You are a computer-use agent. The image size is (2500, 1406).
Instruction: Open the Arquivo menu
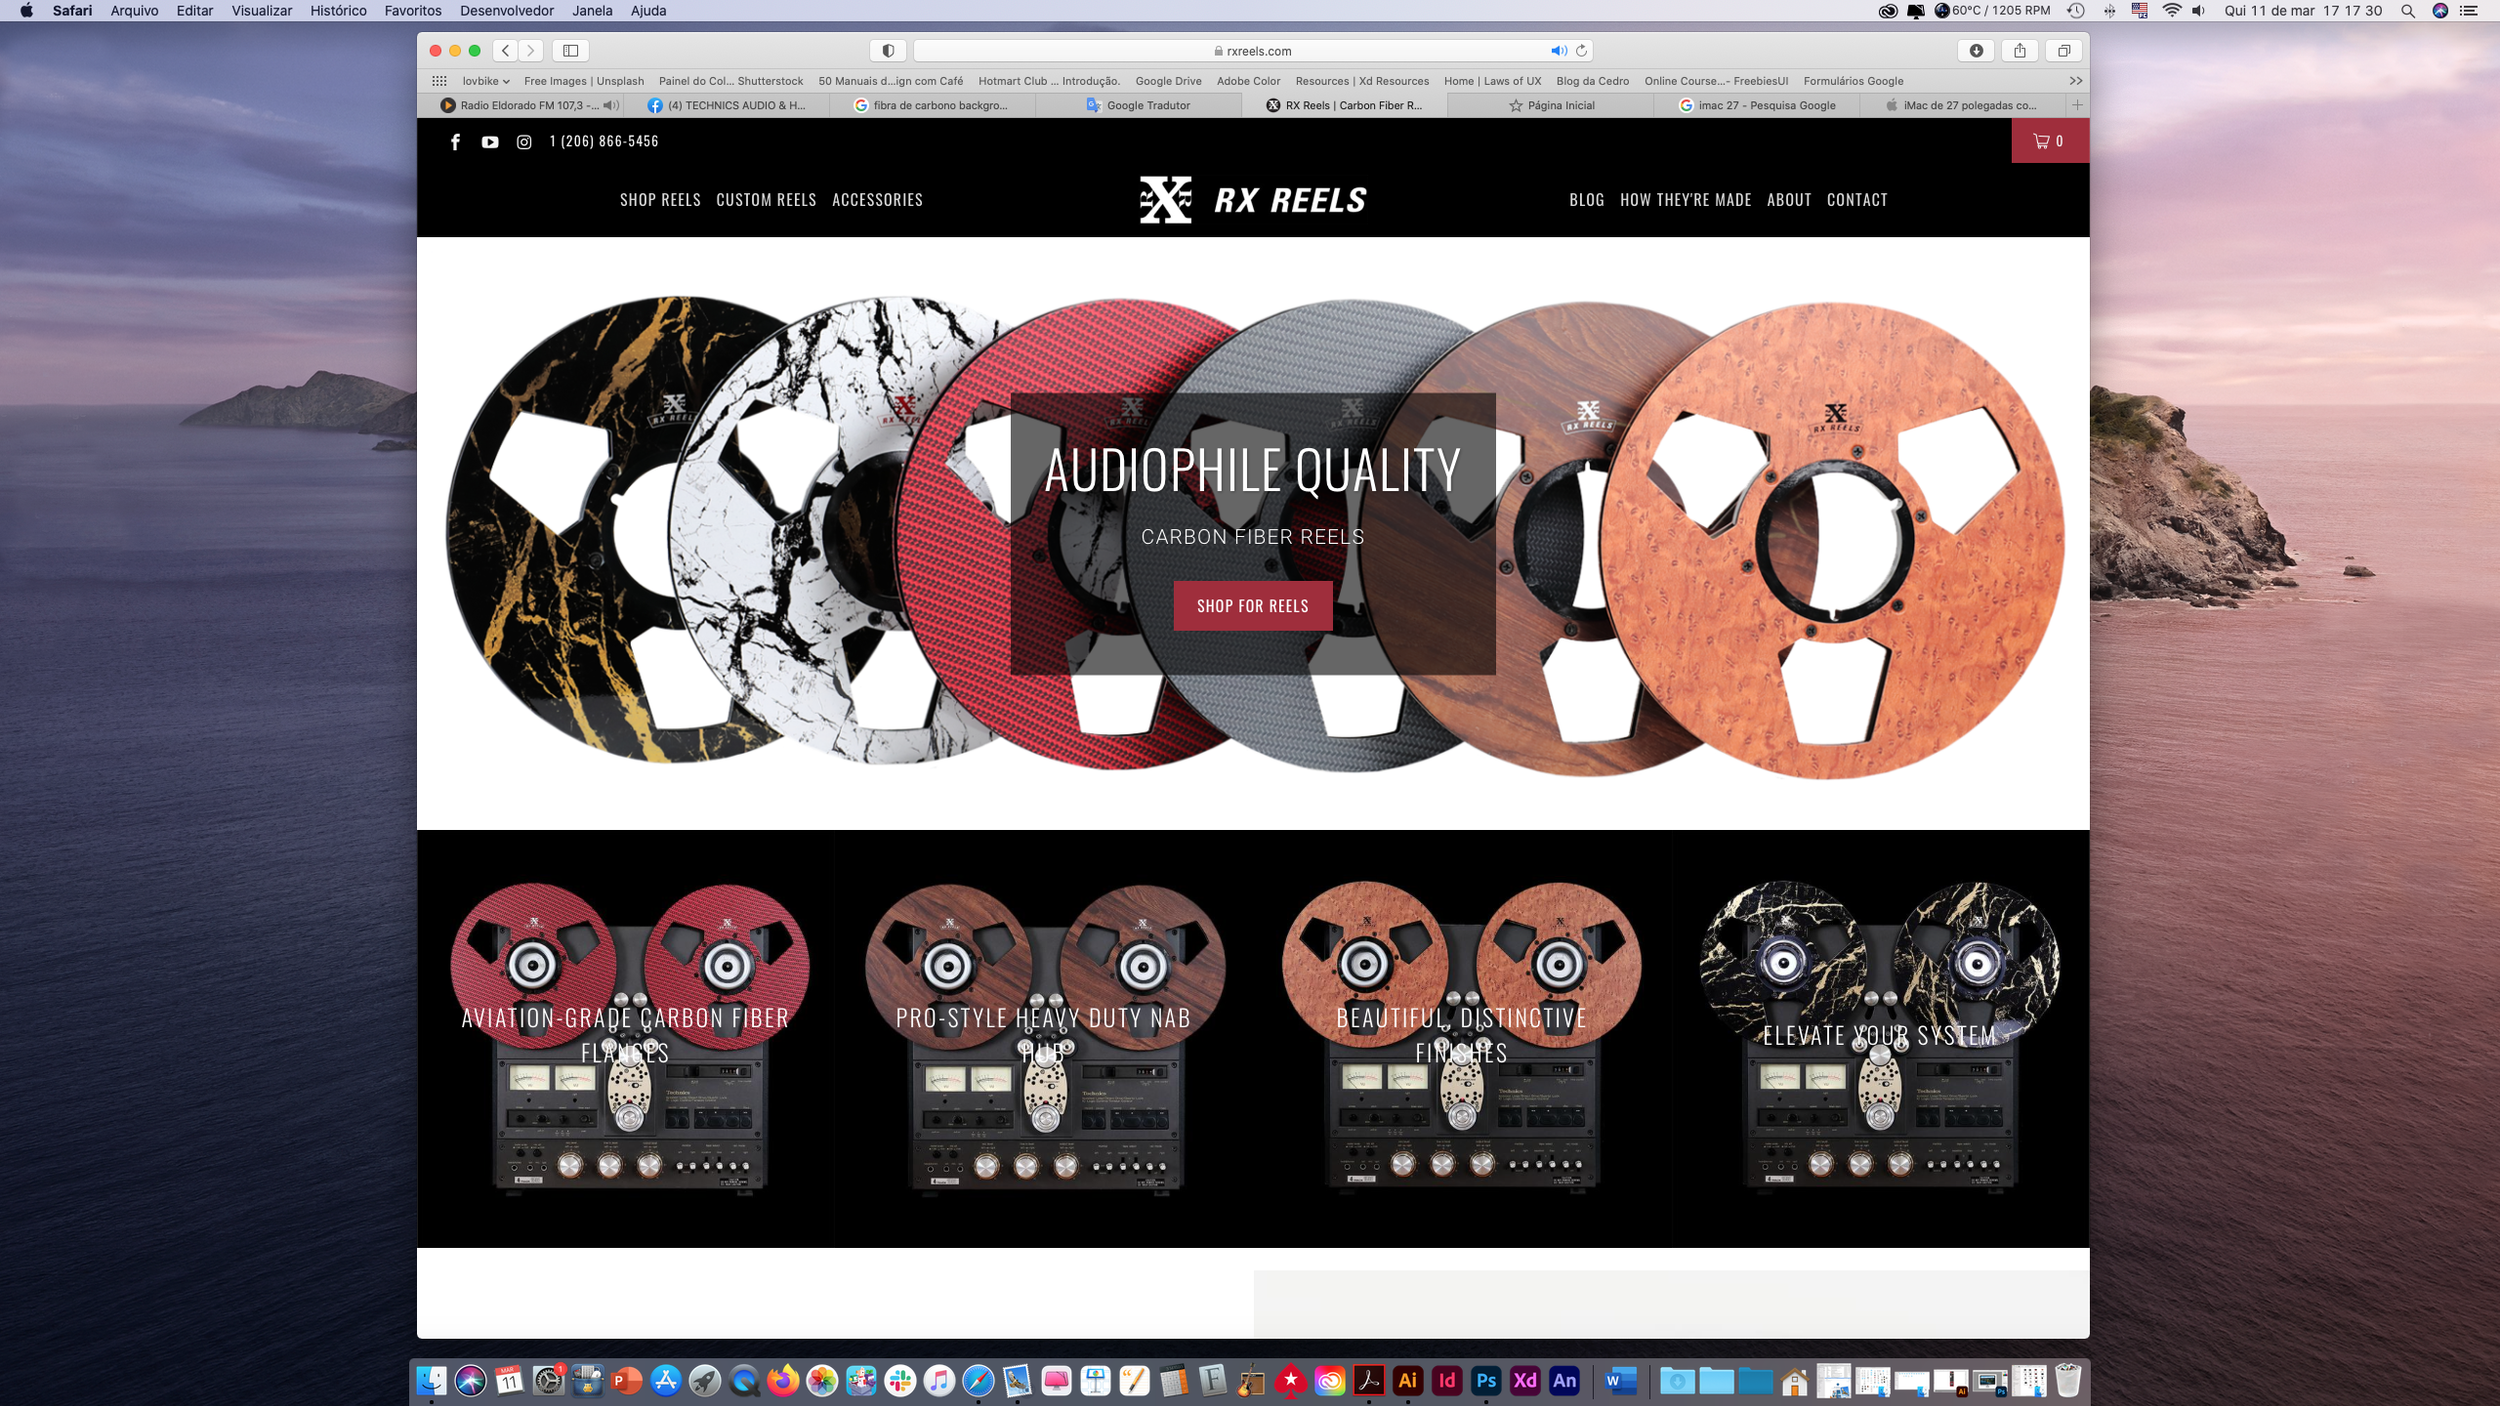point(134,11)
